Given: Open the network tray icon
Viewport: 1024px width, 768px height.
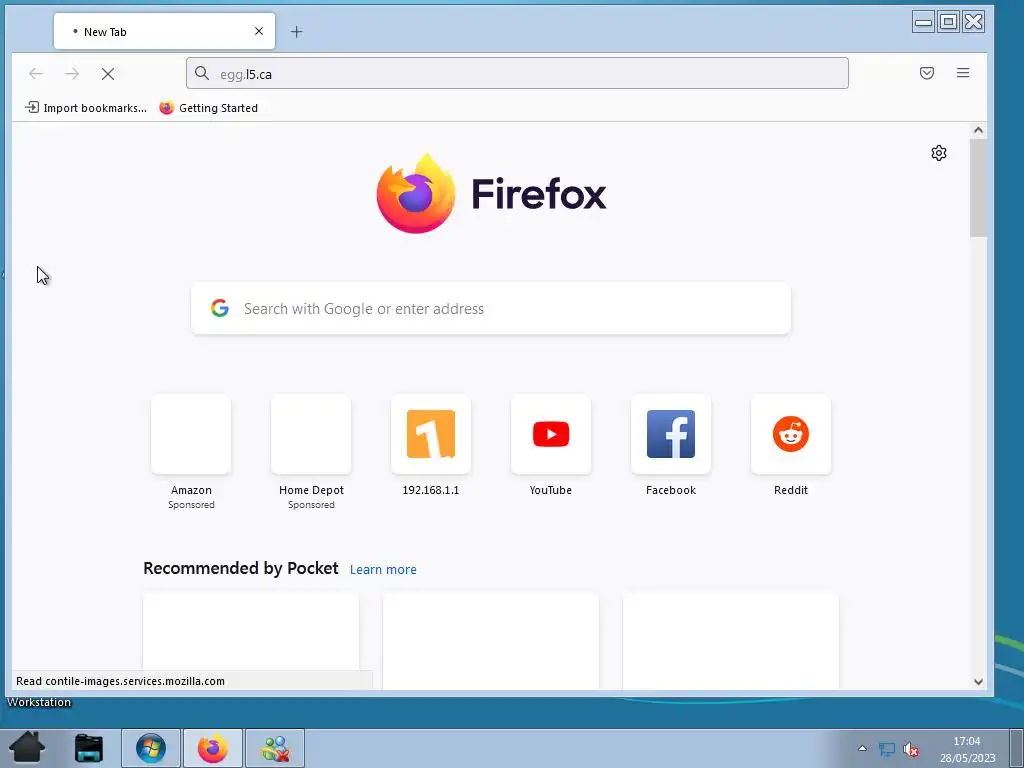Looking at the screenshot, I should pos(886,749).
